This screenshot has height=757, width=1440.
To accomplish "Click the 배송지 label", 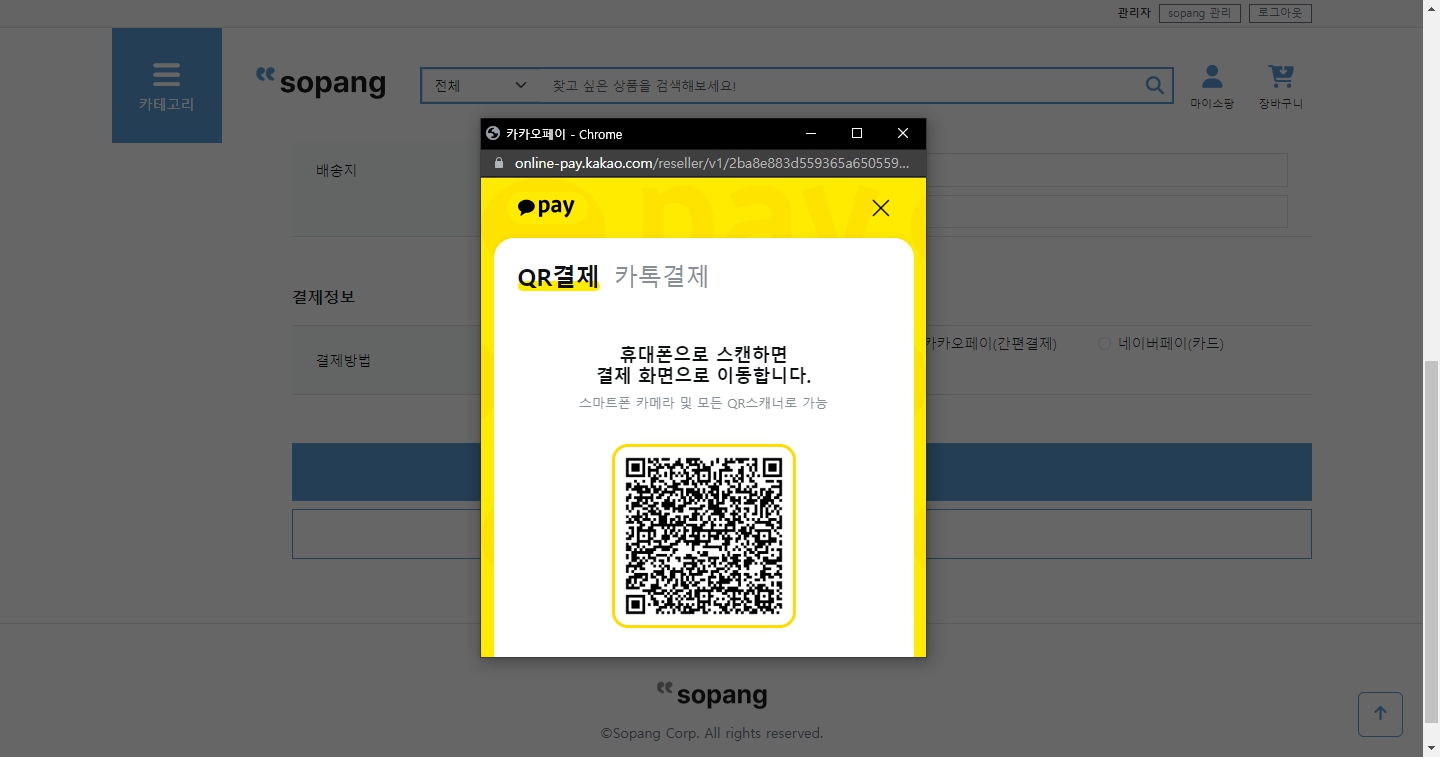I will pos(336,170).
